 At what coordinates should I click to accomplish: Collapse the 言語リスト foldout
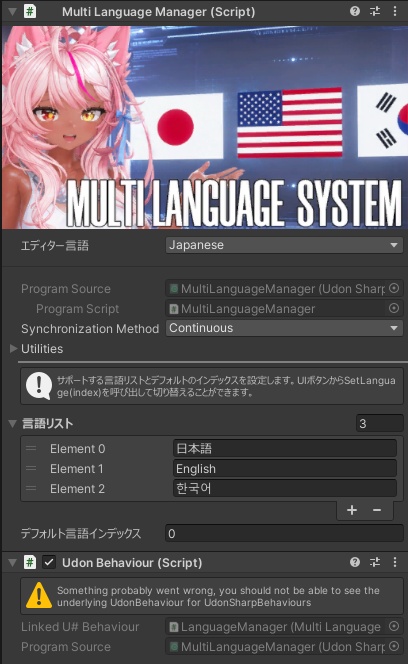point(13,423)
